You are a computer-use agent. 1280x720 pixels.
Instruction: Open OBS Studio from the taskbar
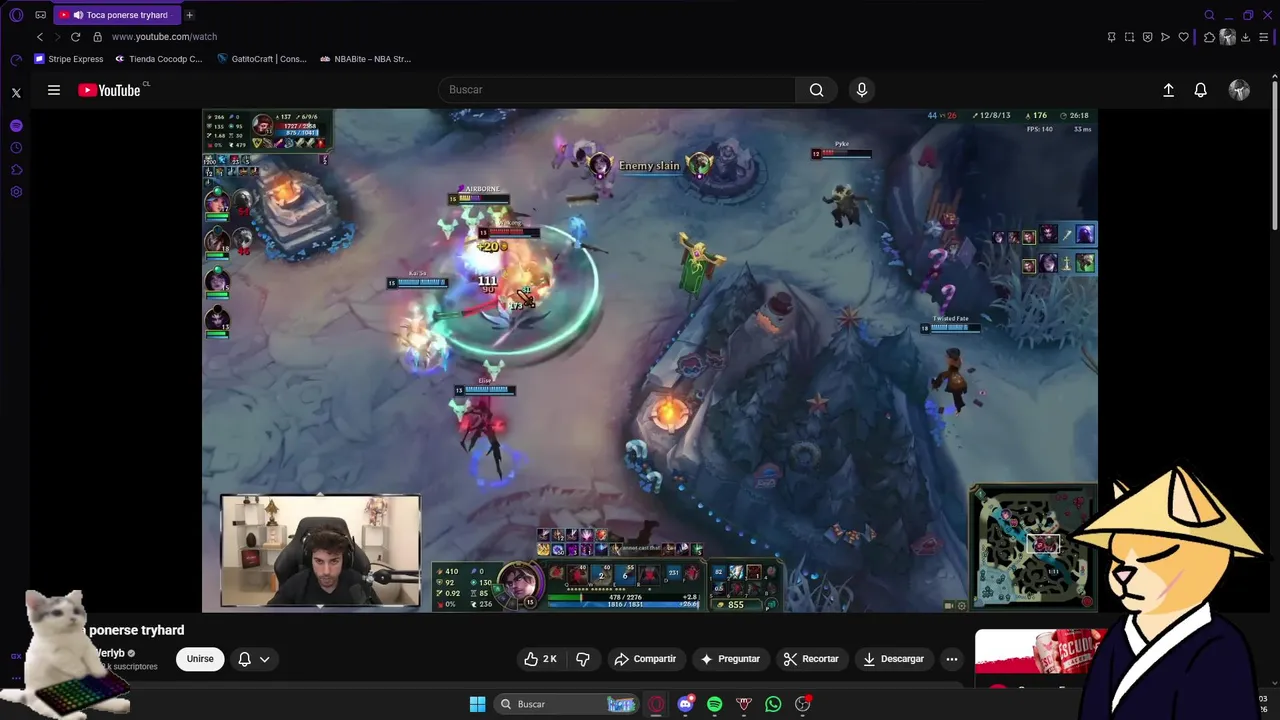click(x=802, y=704)
